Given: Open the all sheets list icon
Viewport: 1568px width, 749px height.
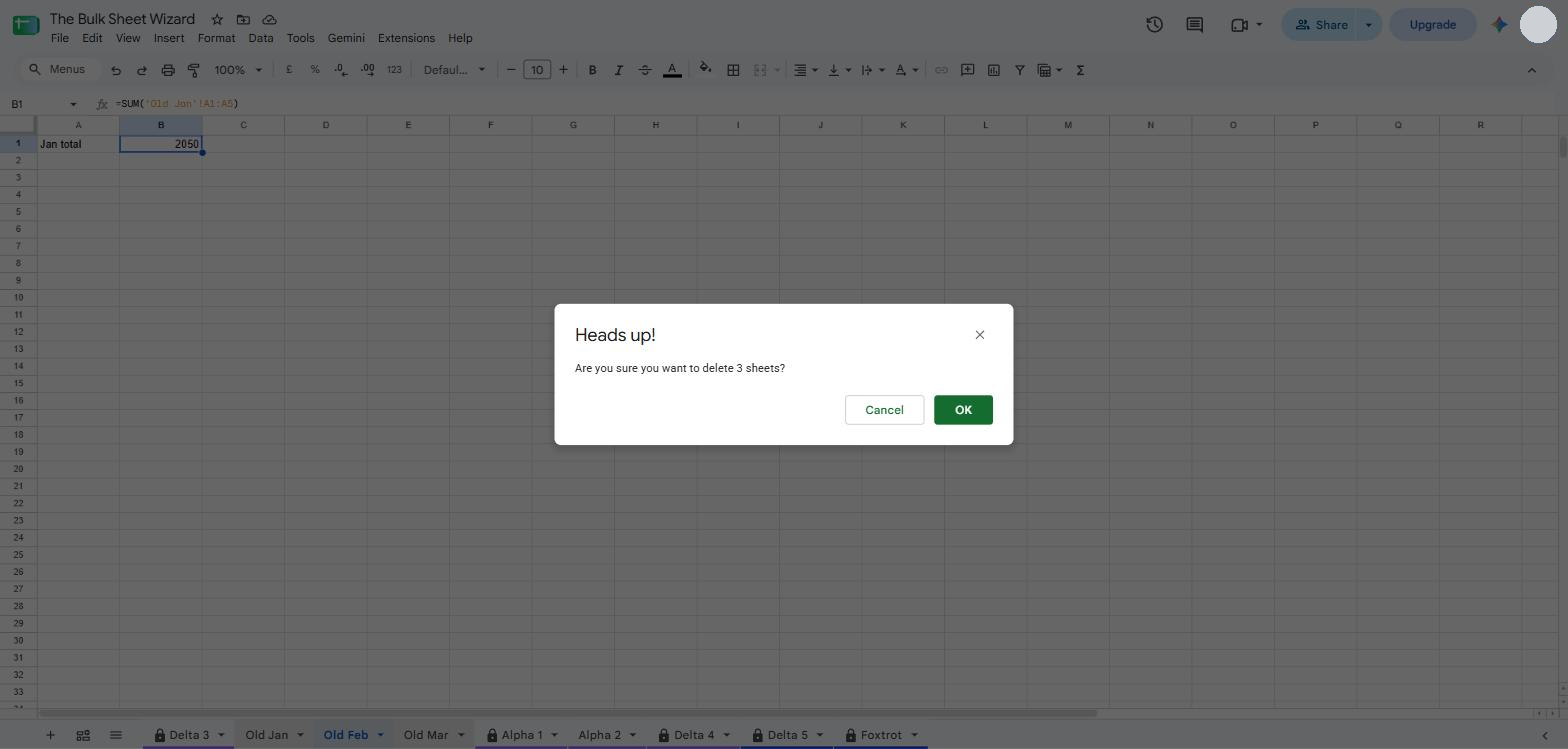Looking at the screenshot, I should [x=115, y=735].
